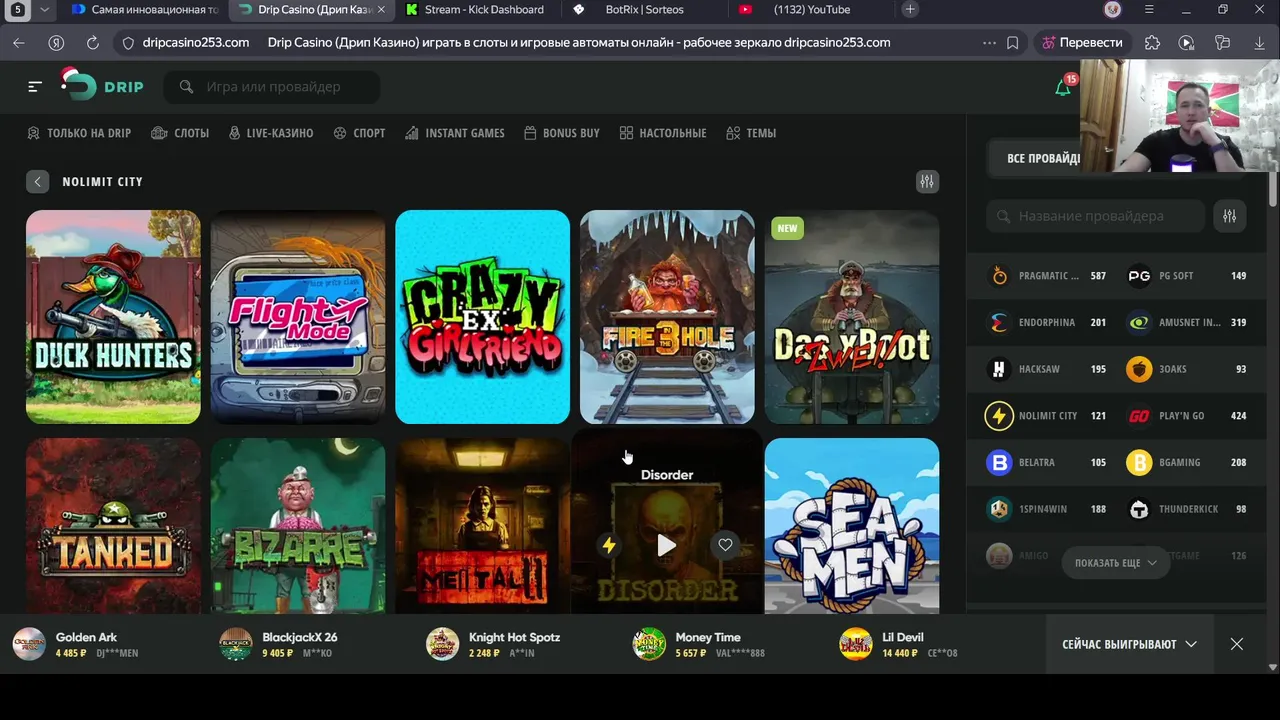Open the Fire in the Hole 3 game

(667, 317)
